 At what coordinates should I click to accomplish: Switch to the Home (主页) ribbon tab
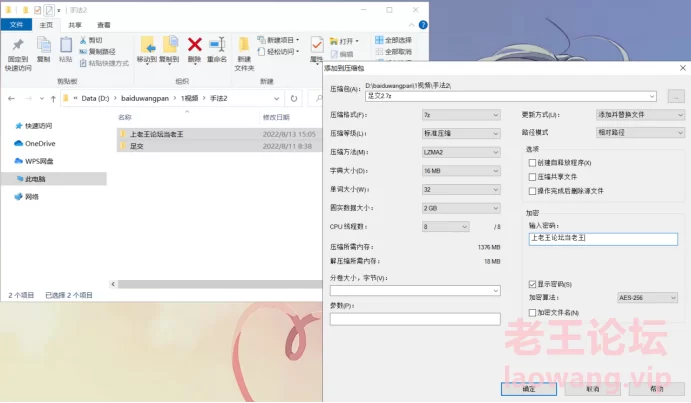point(46,25)
